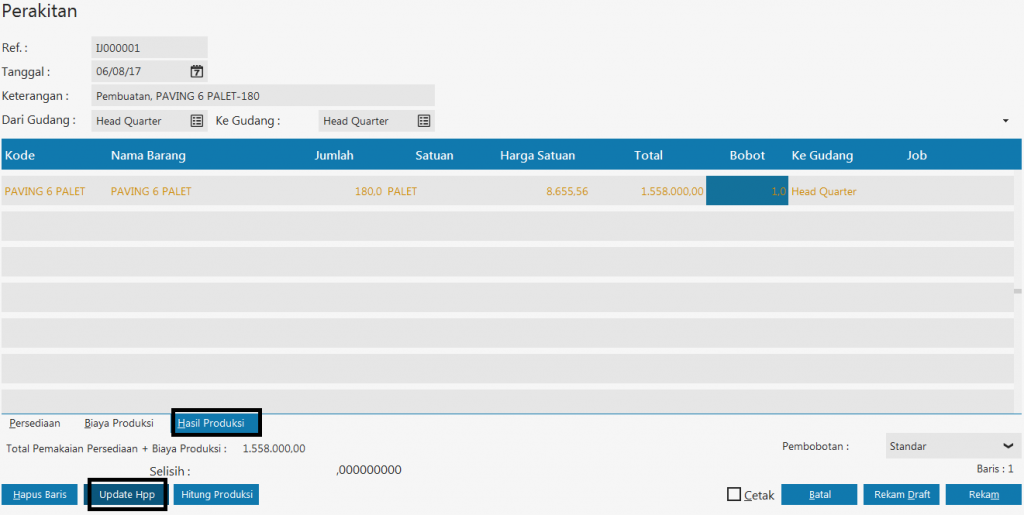The image size is (1024, 515).
Task: Open the Tanggal calendar picker icon
Action: (197, 71)
